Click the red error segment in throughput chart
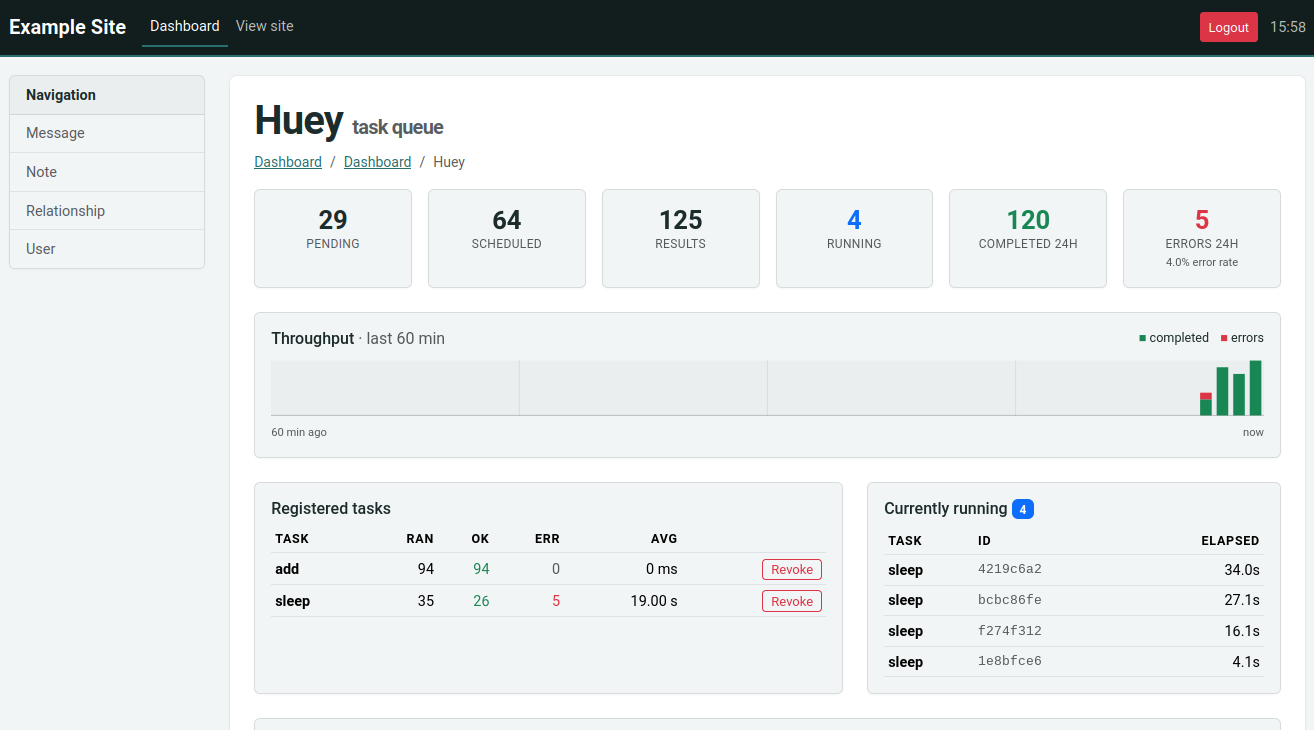This screenshot has height=730, width=1314. point(1206,396)
